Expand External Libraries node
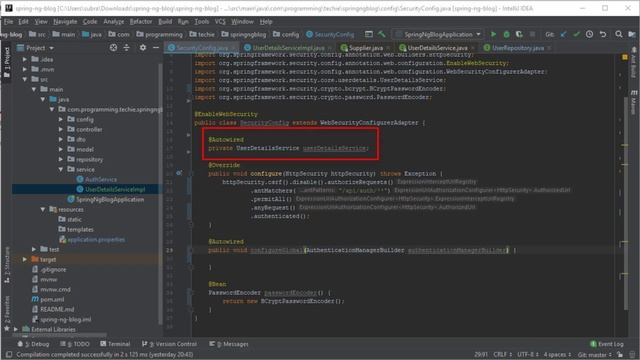 (16, 329)
